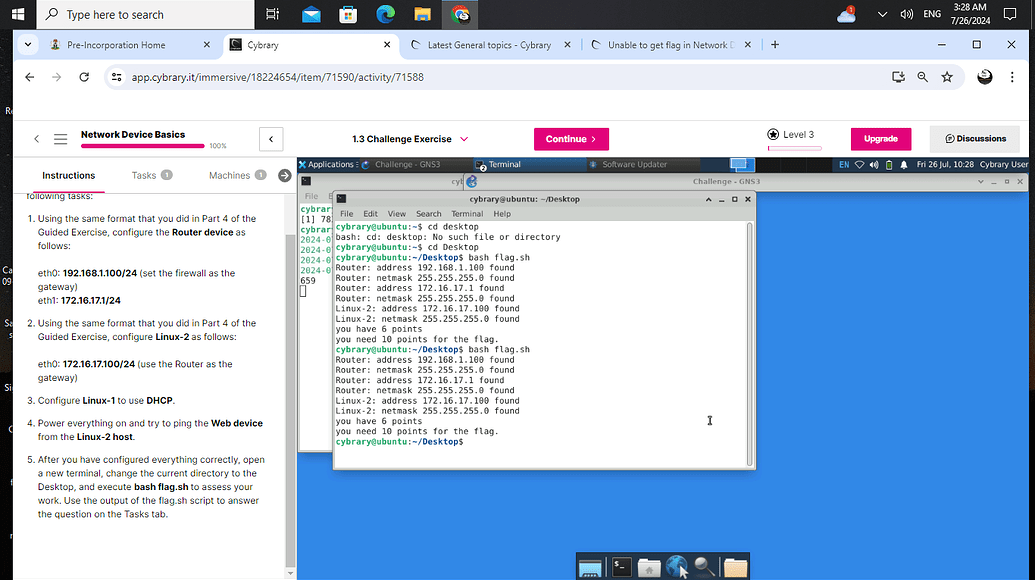The width and height of the screenshot is (1035, 580).
Task: Click the browser address bar URL
Action: [x=277, y=77]
